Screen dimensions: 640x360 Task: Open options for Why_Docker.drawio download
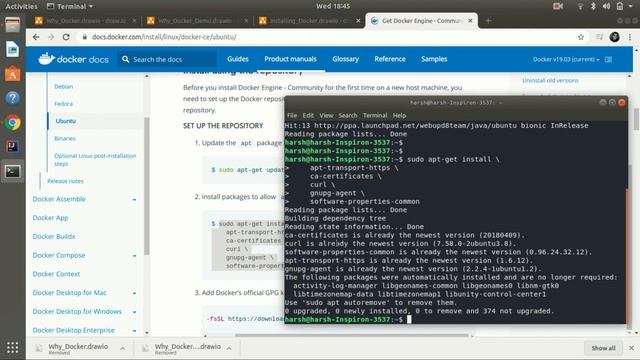tap(122, 348)
